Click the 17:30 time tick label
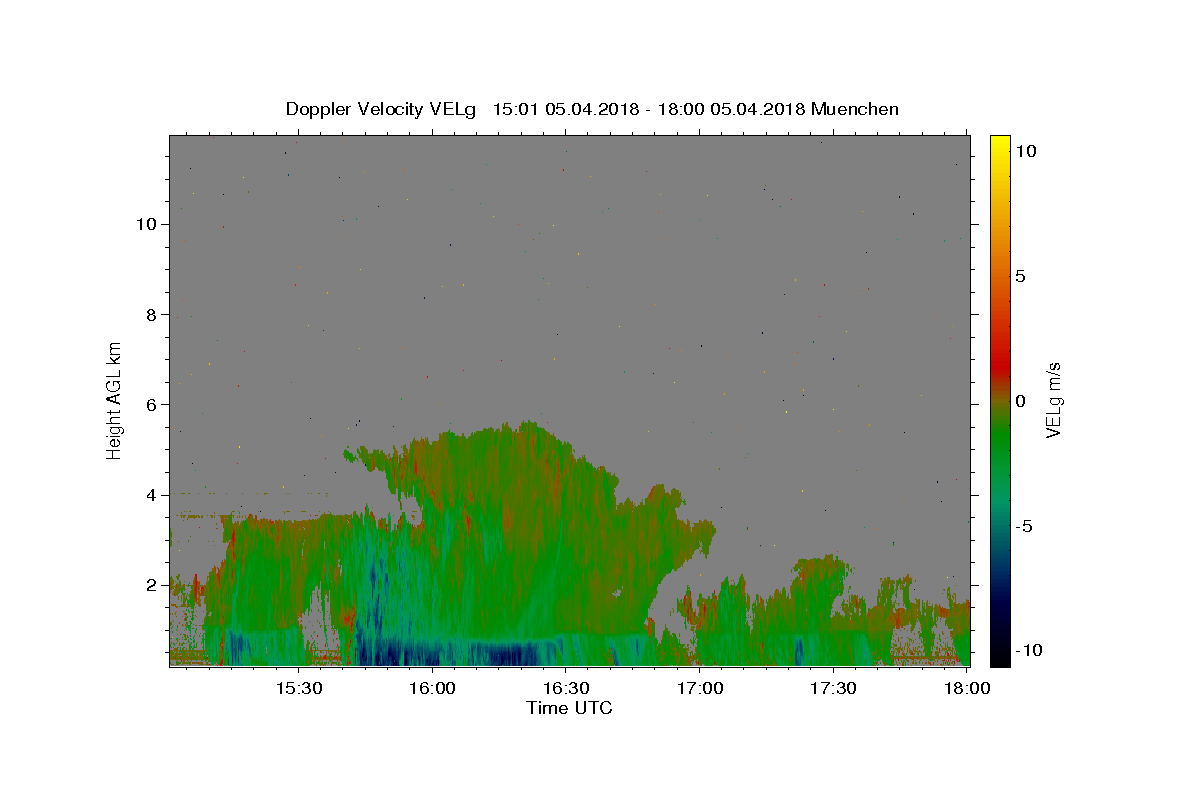The width and height of the screenshot is (1200, 800). click(833, 688)
